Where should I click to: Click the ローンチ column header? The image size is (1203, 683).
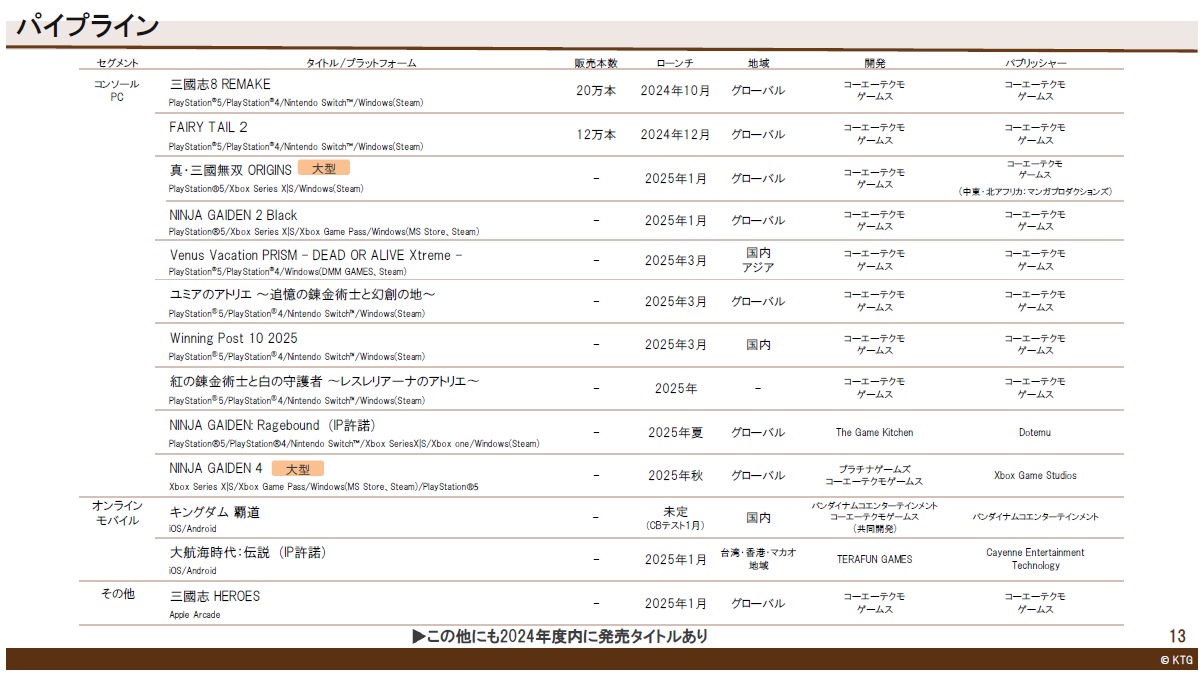(675, 63)
